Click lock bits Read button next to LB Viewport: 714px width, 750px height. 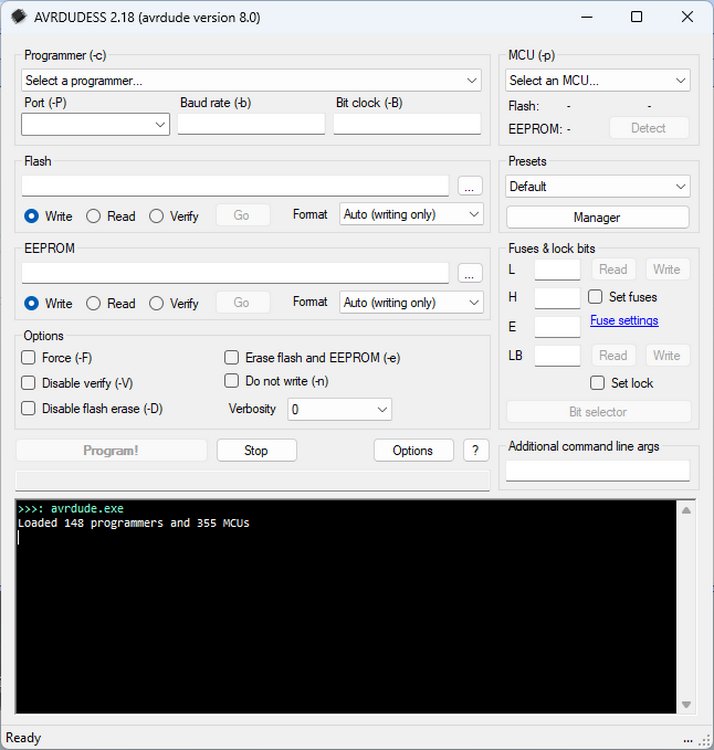pyautogui.click(x=614, y=355)
